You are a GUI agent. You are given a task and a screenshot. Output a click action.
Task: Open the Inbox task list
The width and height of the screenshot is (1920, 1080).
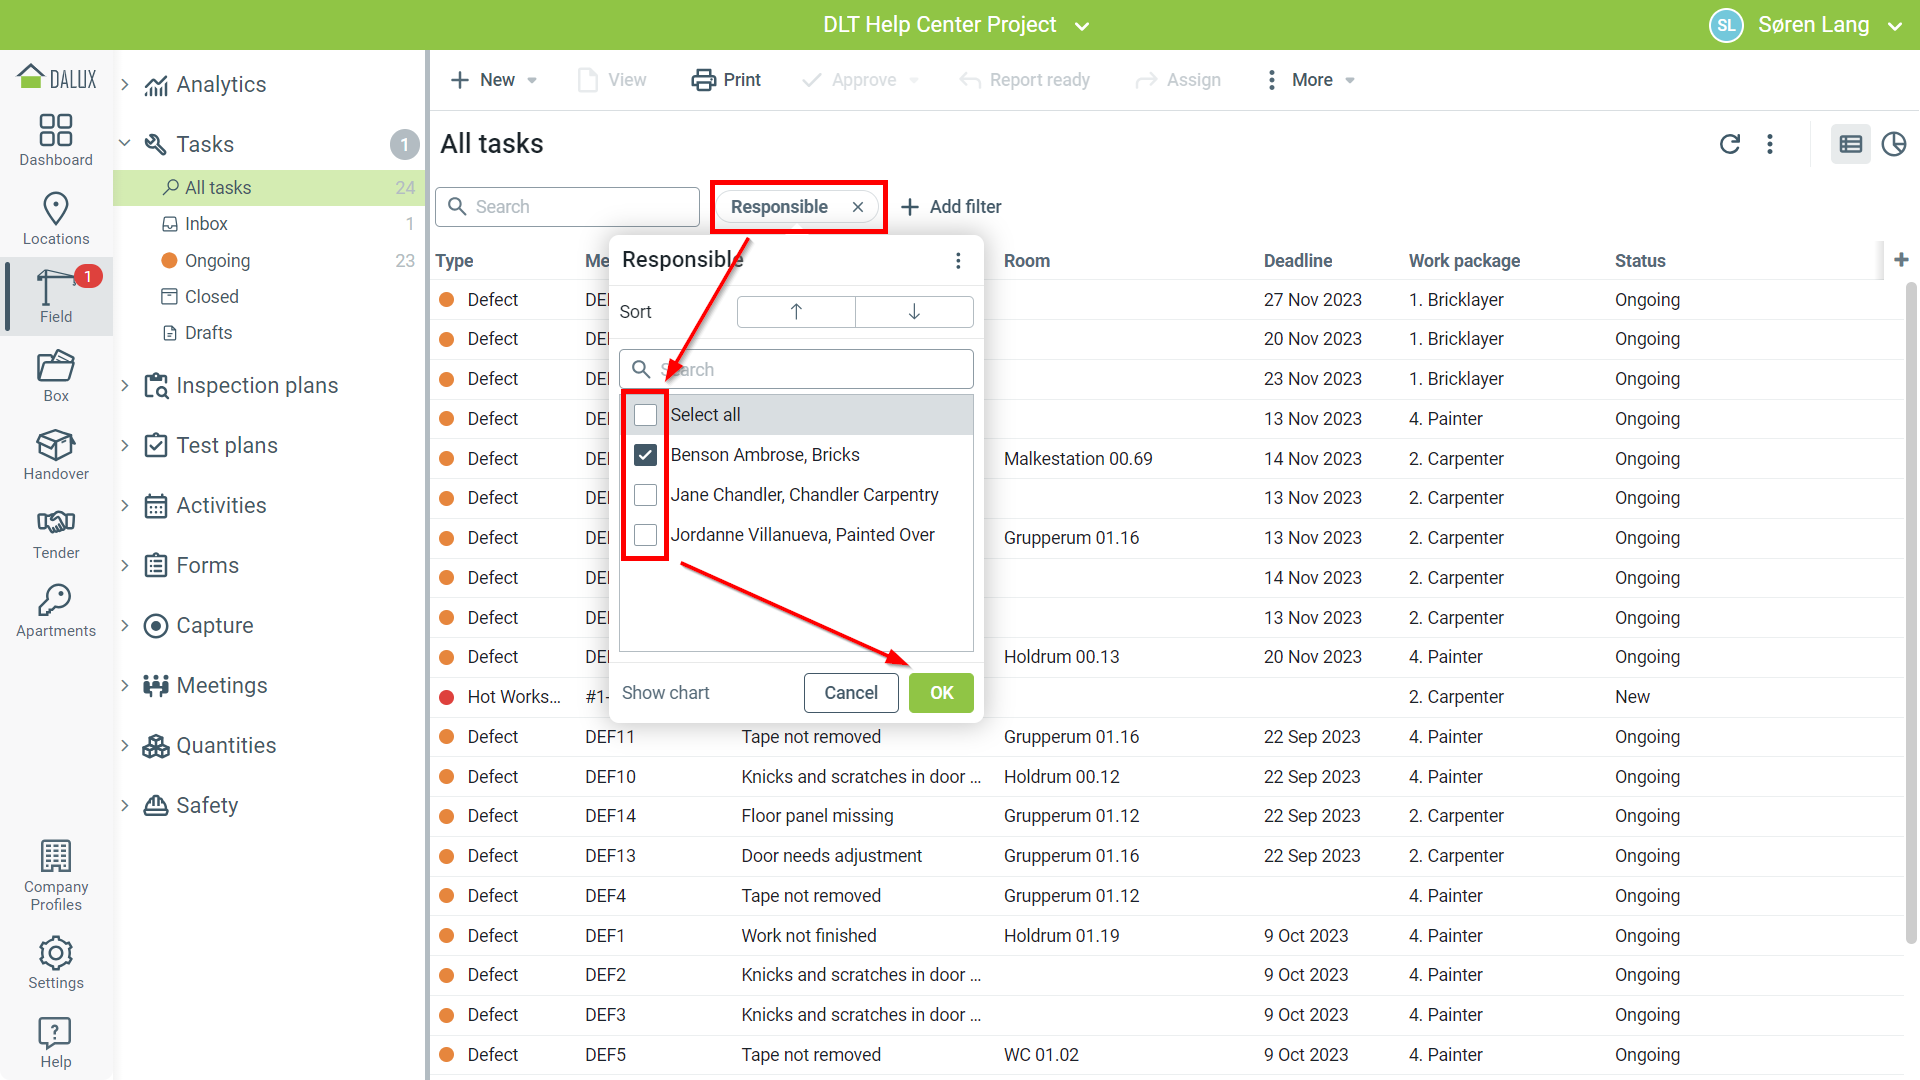click(206, 224)
